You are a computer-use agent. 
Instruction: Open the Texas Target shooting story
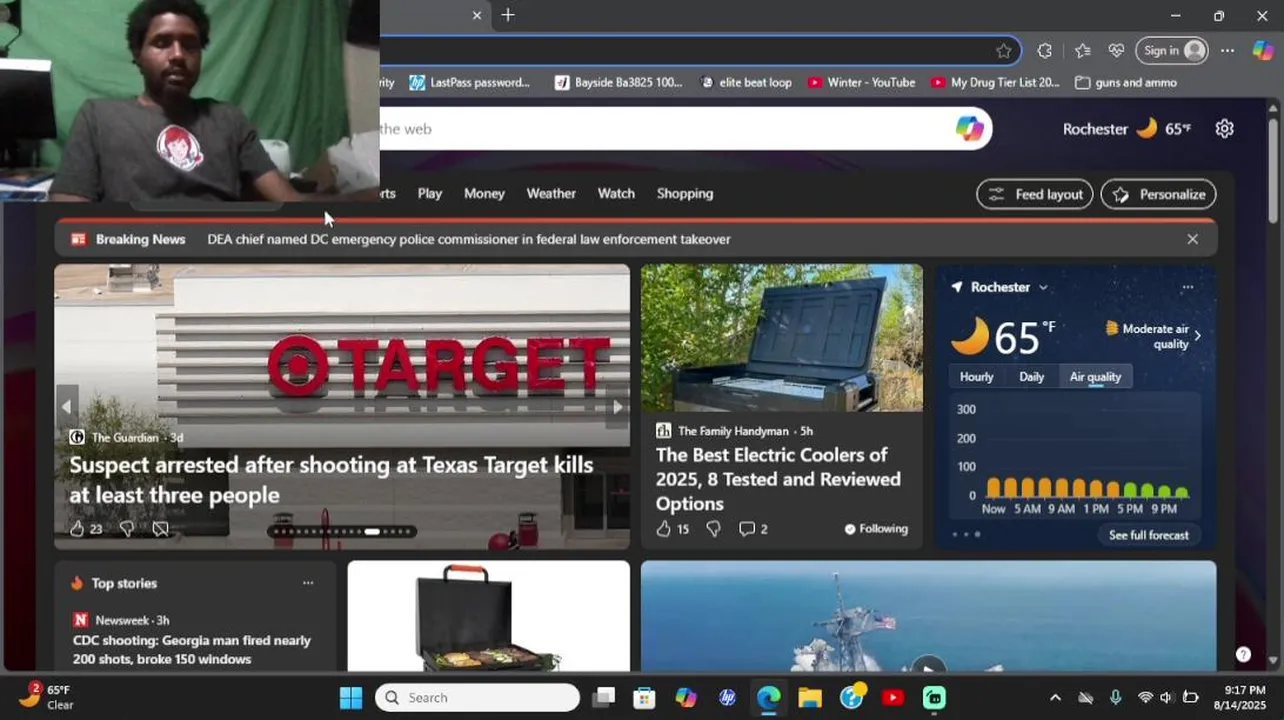tap(331, 480)
